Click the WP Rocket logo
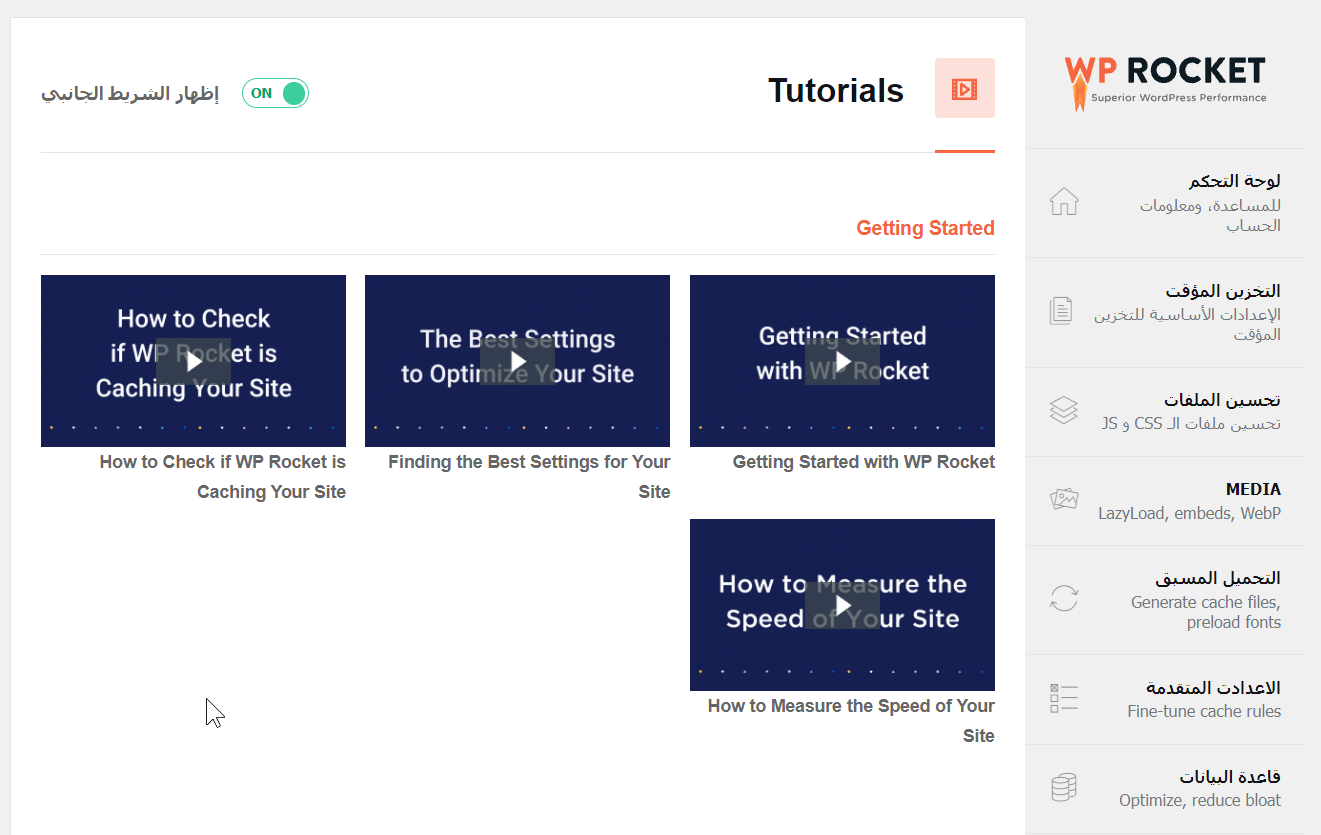Image resolution: width=1321 pixels, height=835 pixels. pos(1165,83)
